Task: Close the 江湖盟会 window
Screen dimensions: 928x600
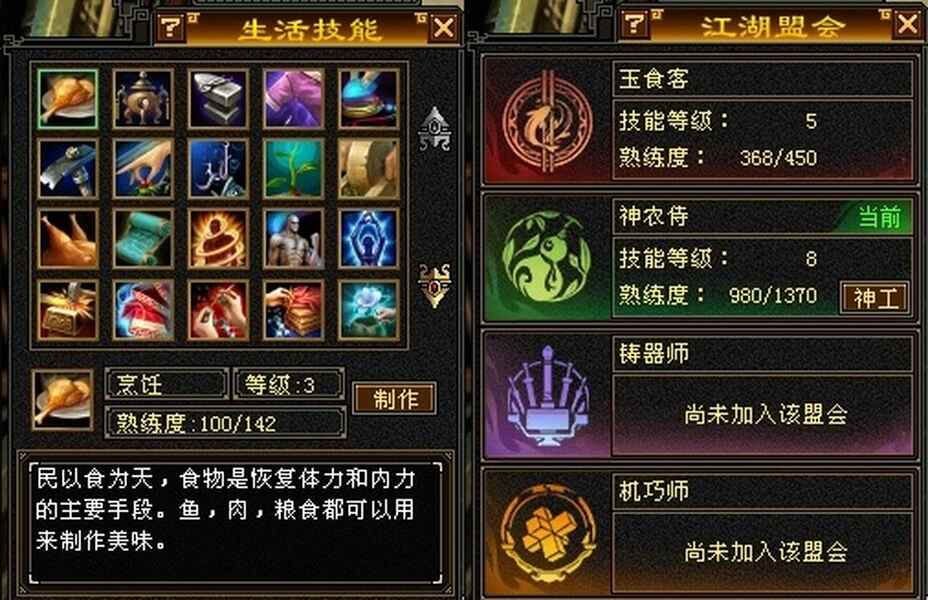Action: tap(908, 25)
